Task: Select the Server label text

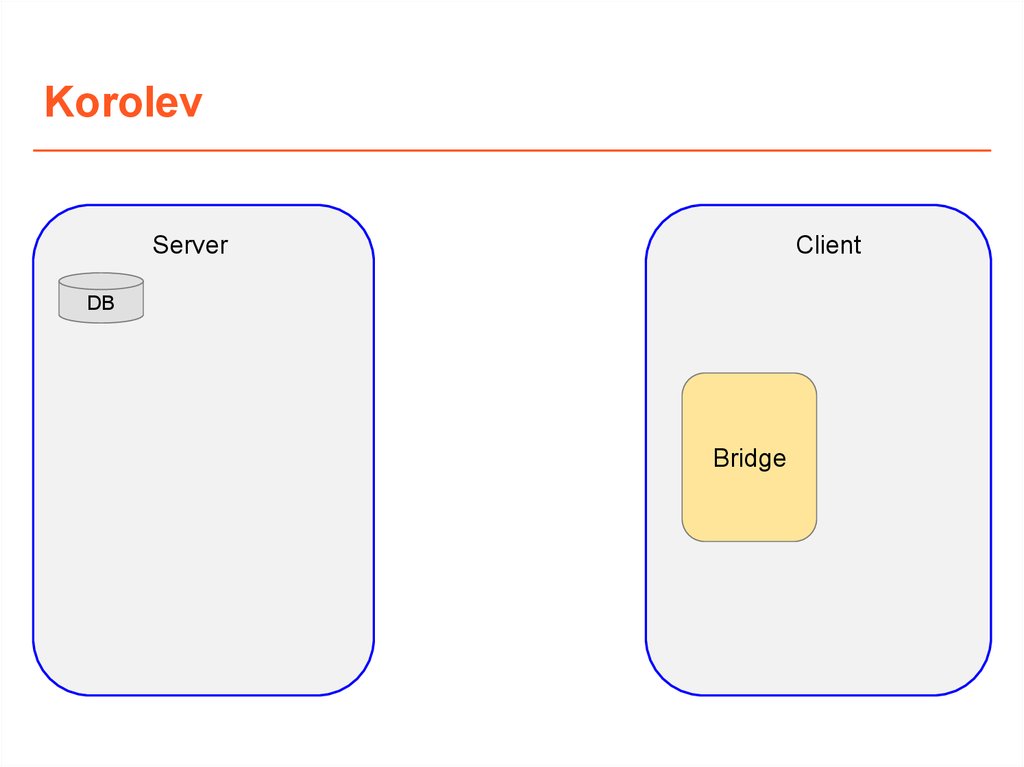Action: tap(190, 245)
